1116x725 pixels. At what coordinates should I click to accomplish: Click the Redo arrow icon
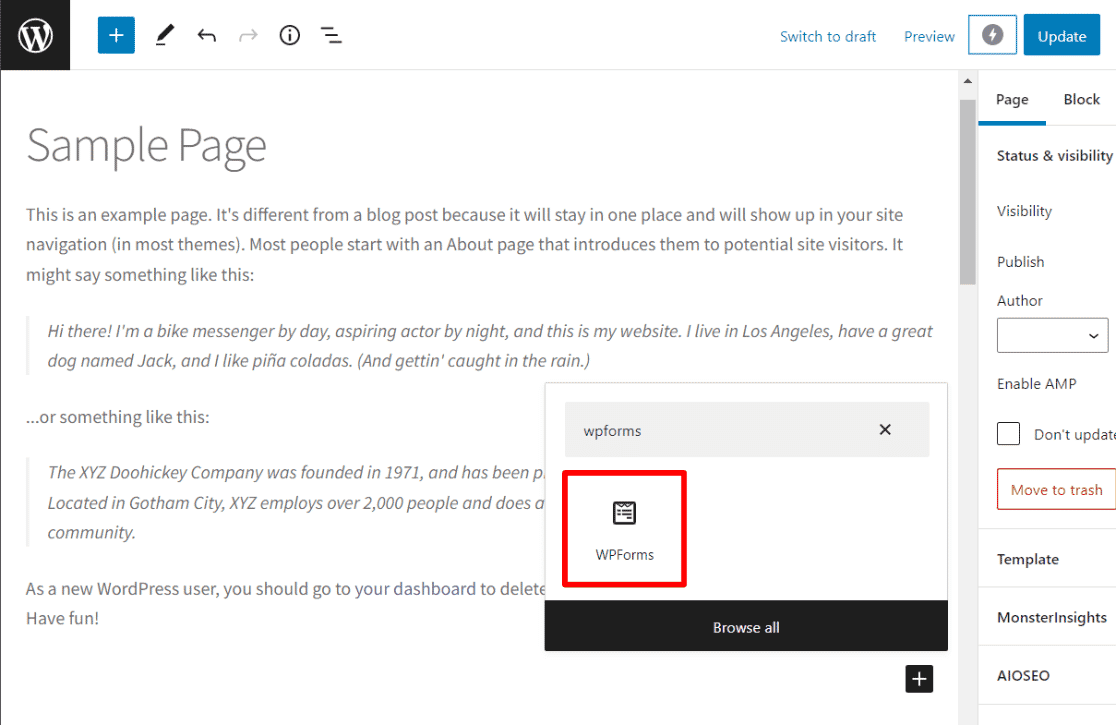pos(247,34)
